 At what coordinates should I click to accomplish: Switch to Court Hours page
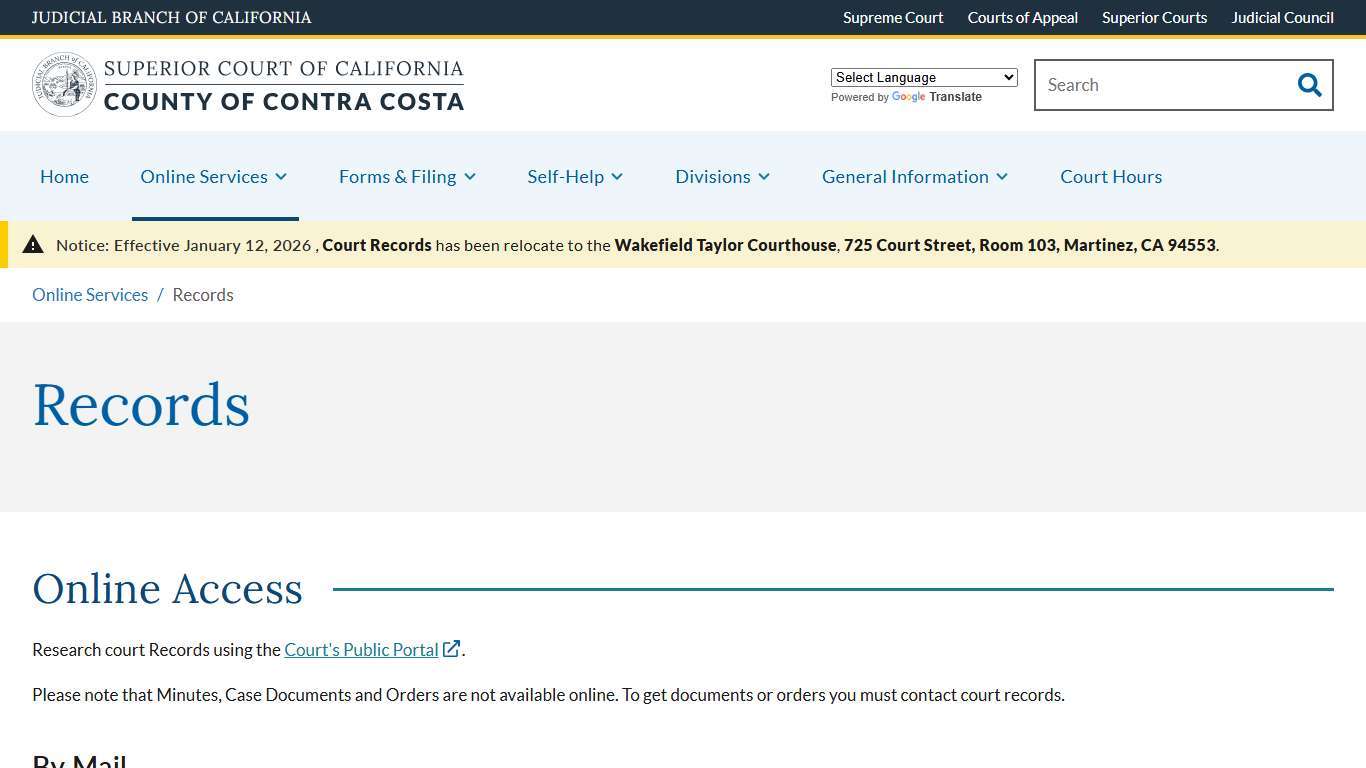click(1110, 176)
